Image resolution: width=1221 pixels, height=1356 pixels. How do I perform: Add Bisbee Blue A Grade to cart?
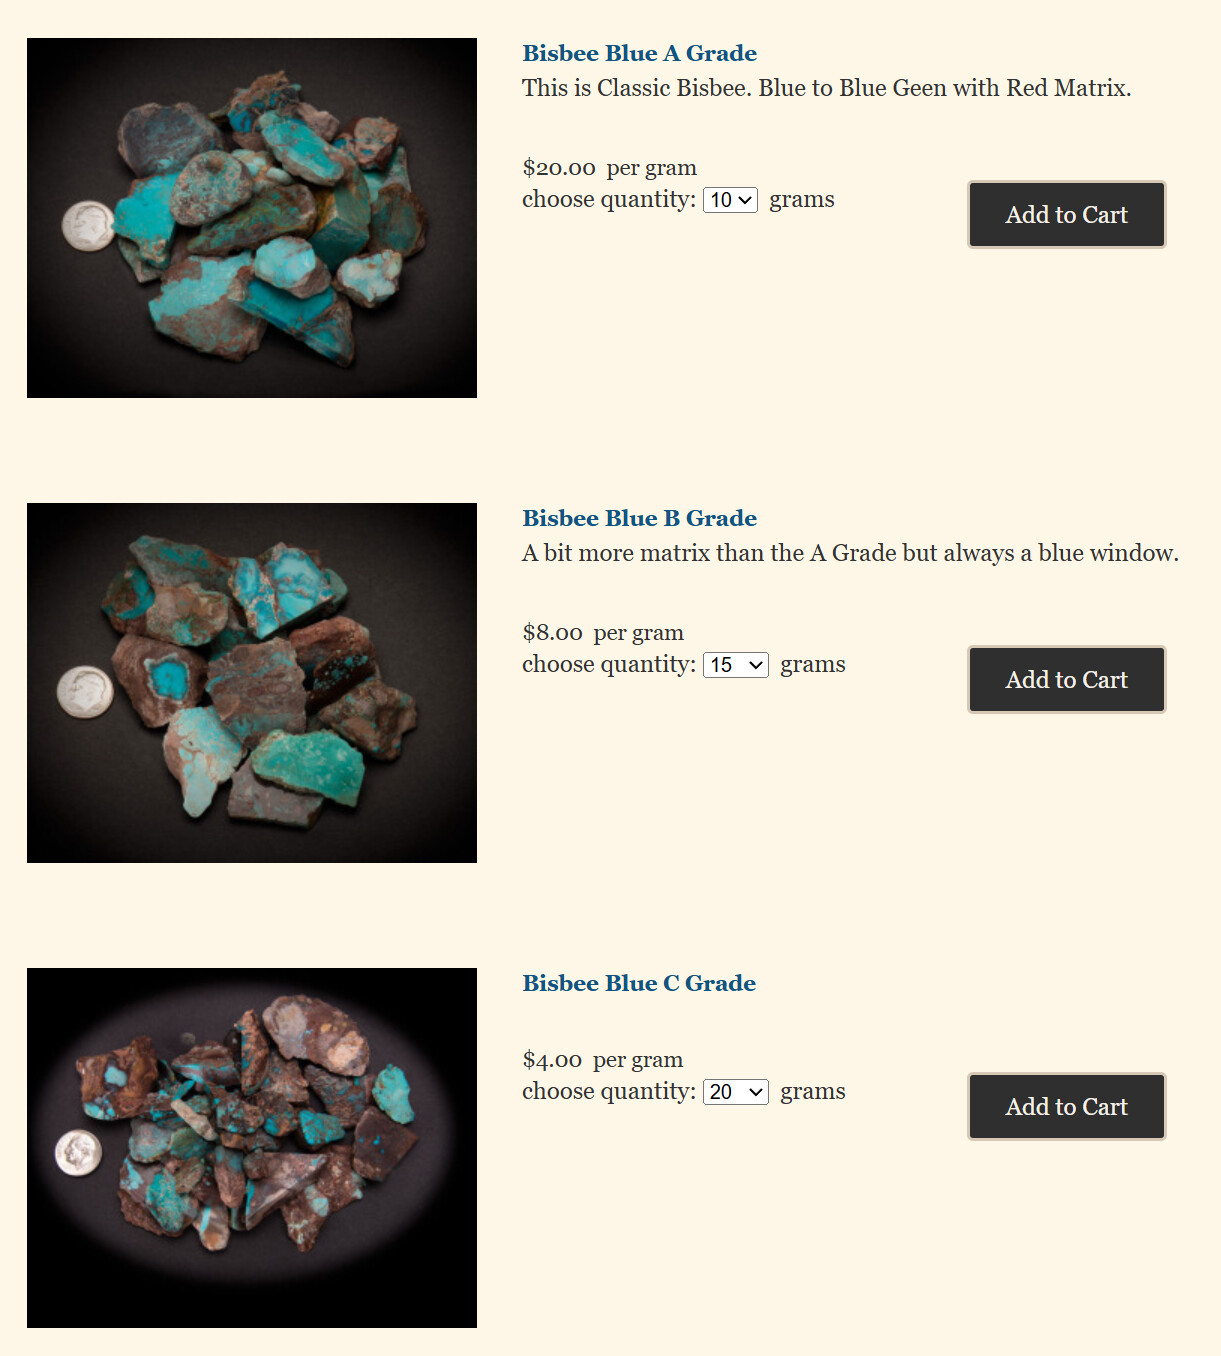(1066, 214)
